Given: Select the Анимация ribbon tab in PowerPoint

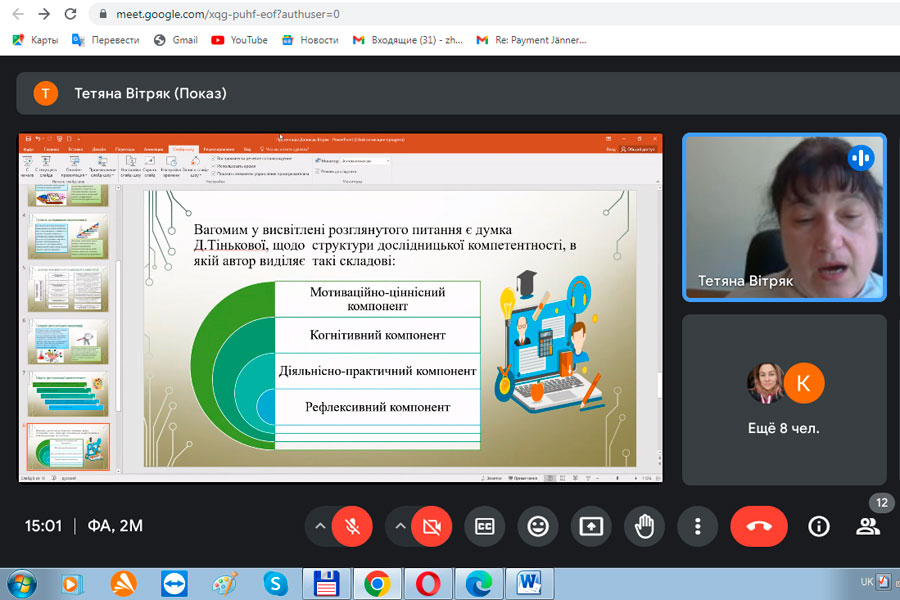Looking at the screenshot, I should pos(153,149).
